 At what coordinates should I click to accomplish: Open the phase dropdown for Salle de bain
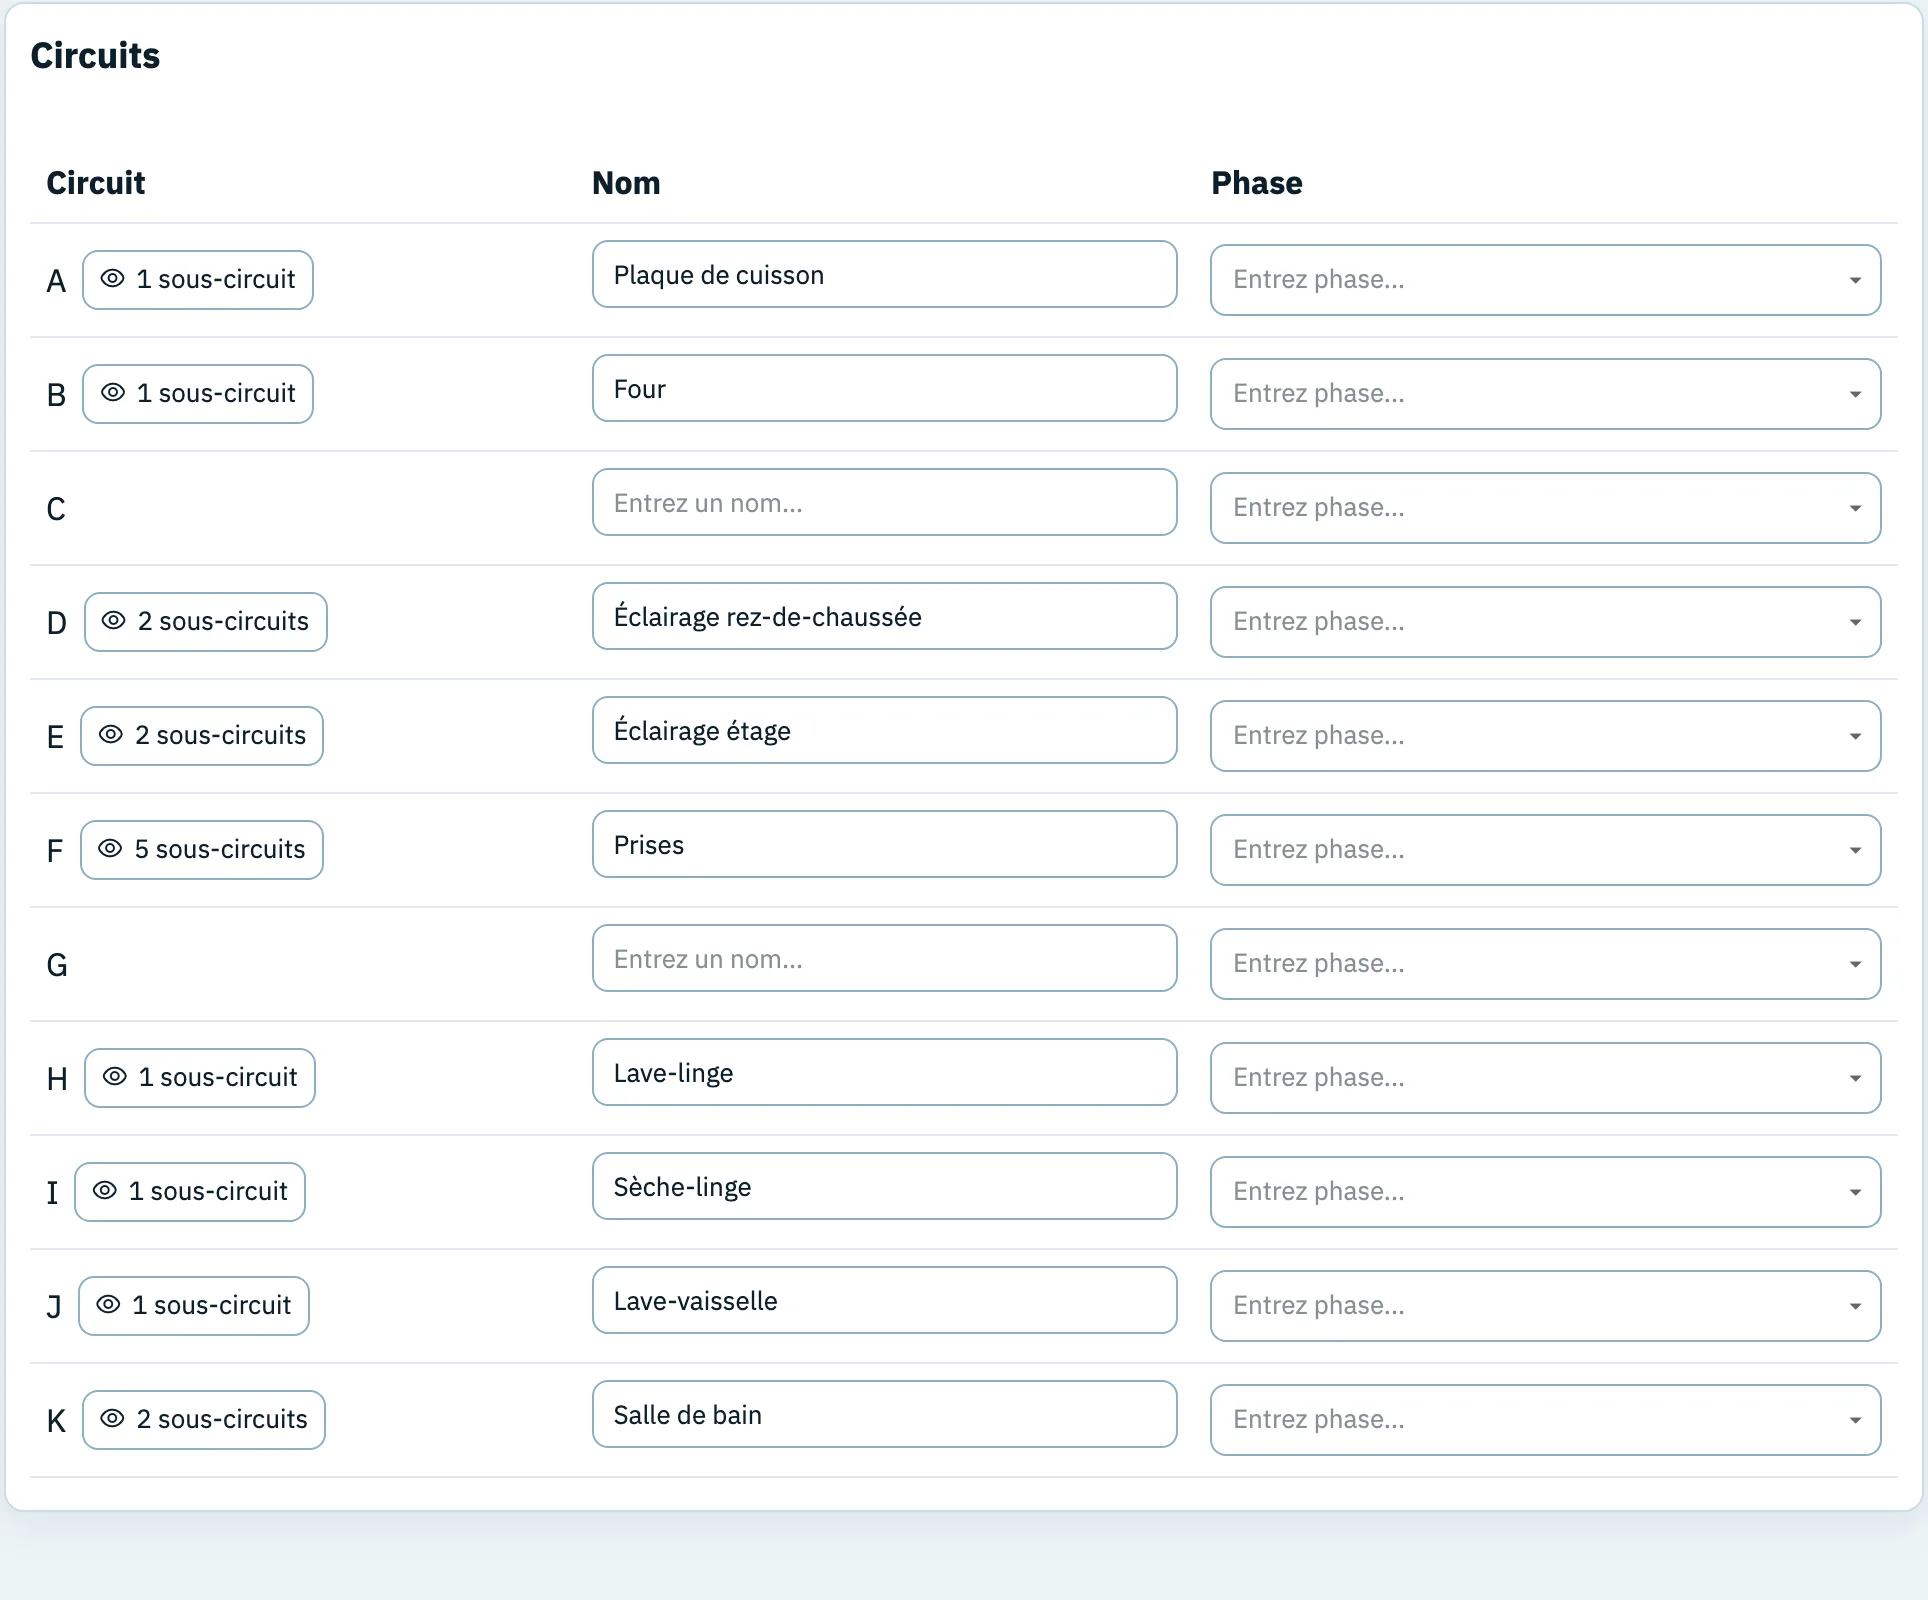(1545, 1420)
